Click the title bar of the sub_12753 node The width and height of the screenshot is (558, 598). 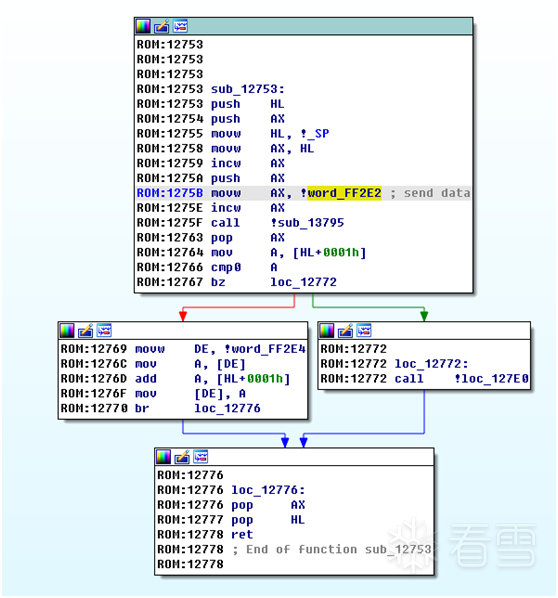[304, 26]
